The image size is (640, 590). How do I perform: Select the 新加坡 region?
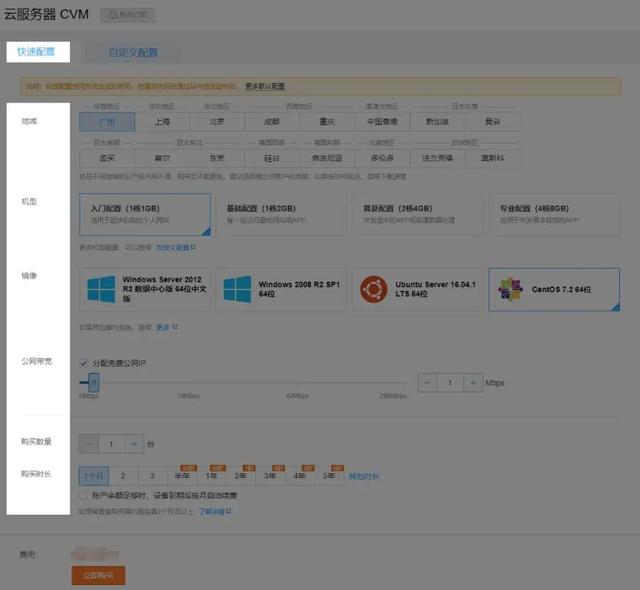point(438,122)
